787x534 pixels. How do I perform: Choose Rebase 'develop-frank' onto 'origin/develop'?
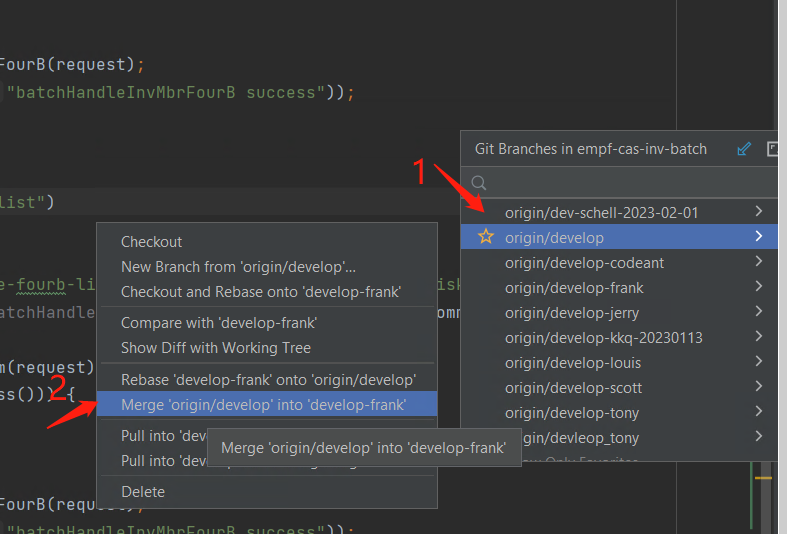pos(267,380)
